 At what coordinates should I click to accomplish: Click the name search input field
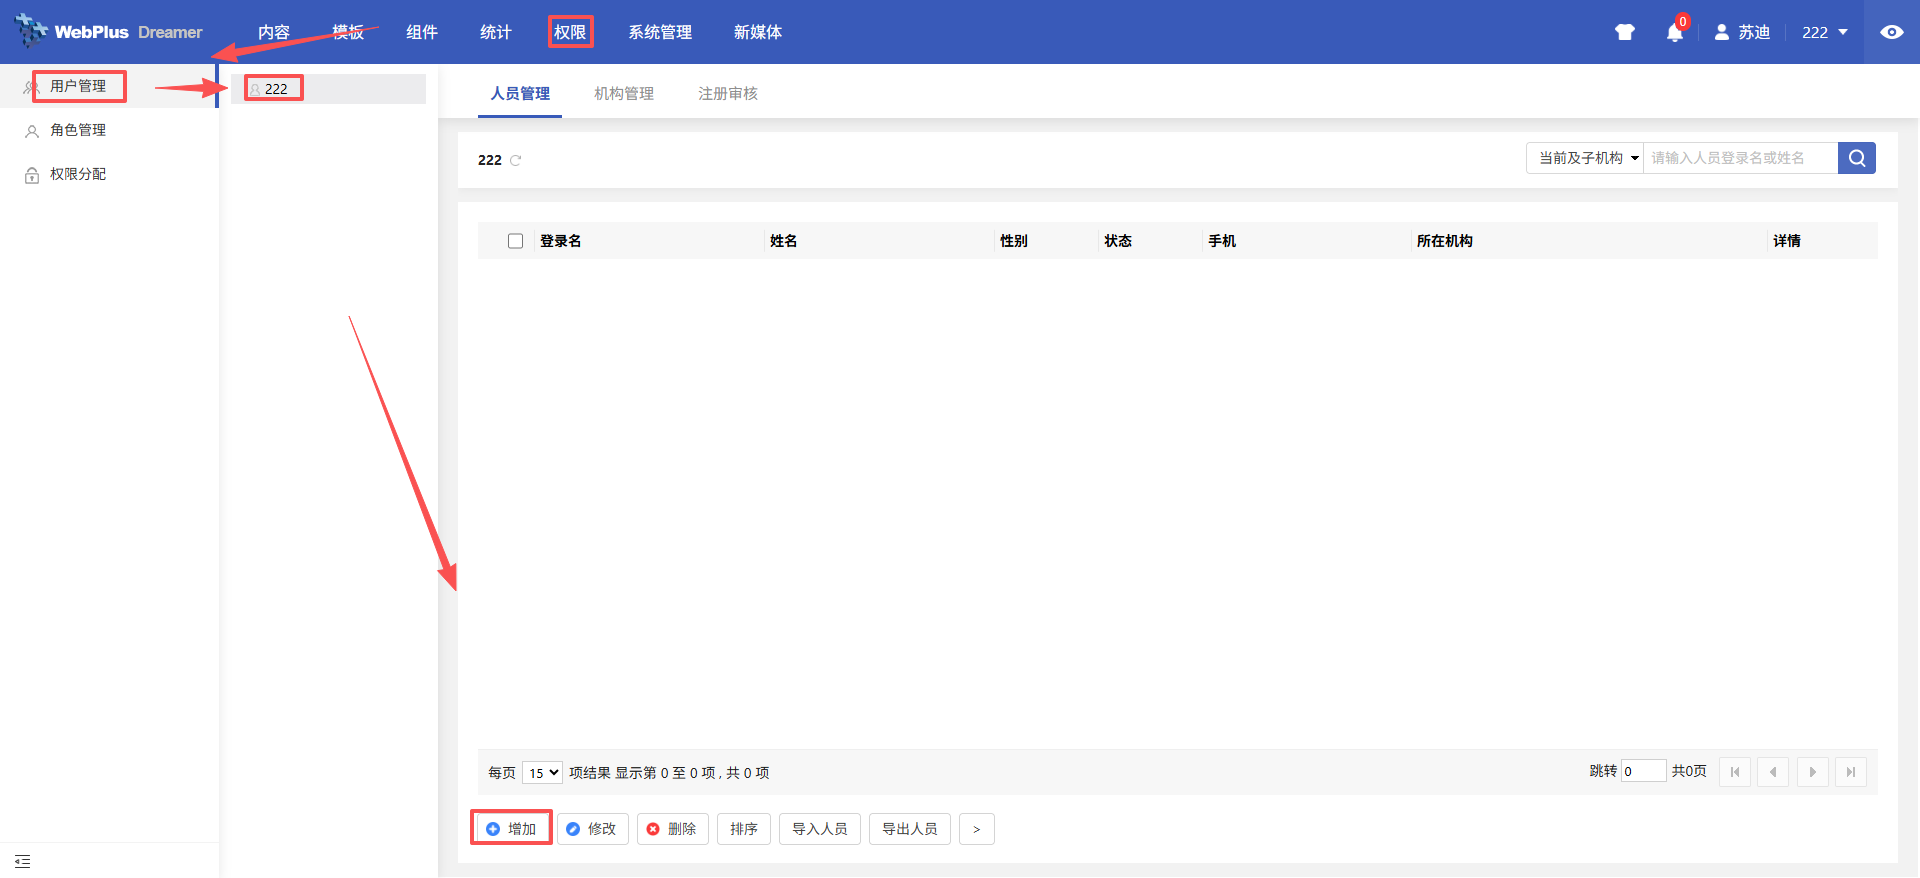1739,158
